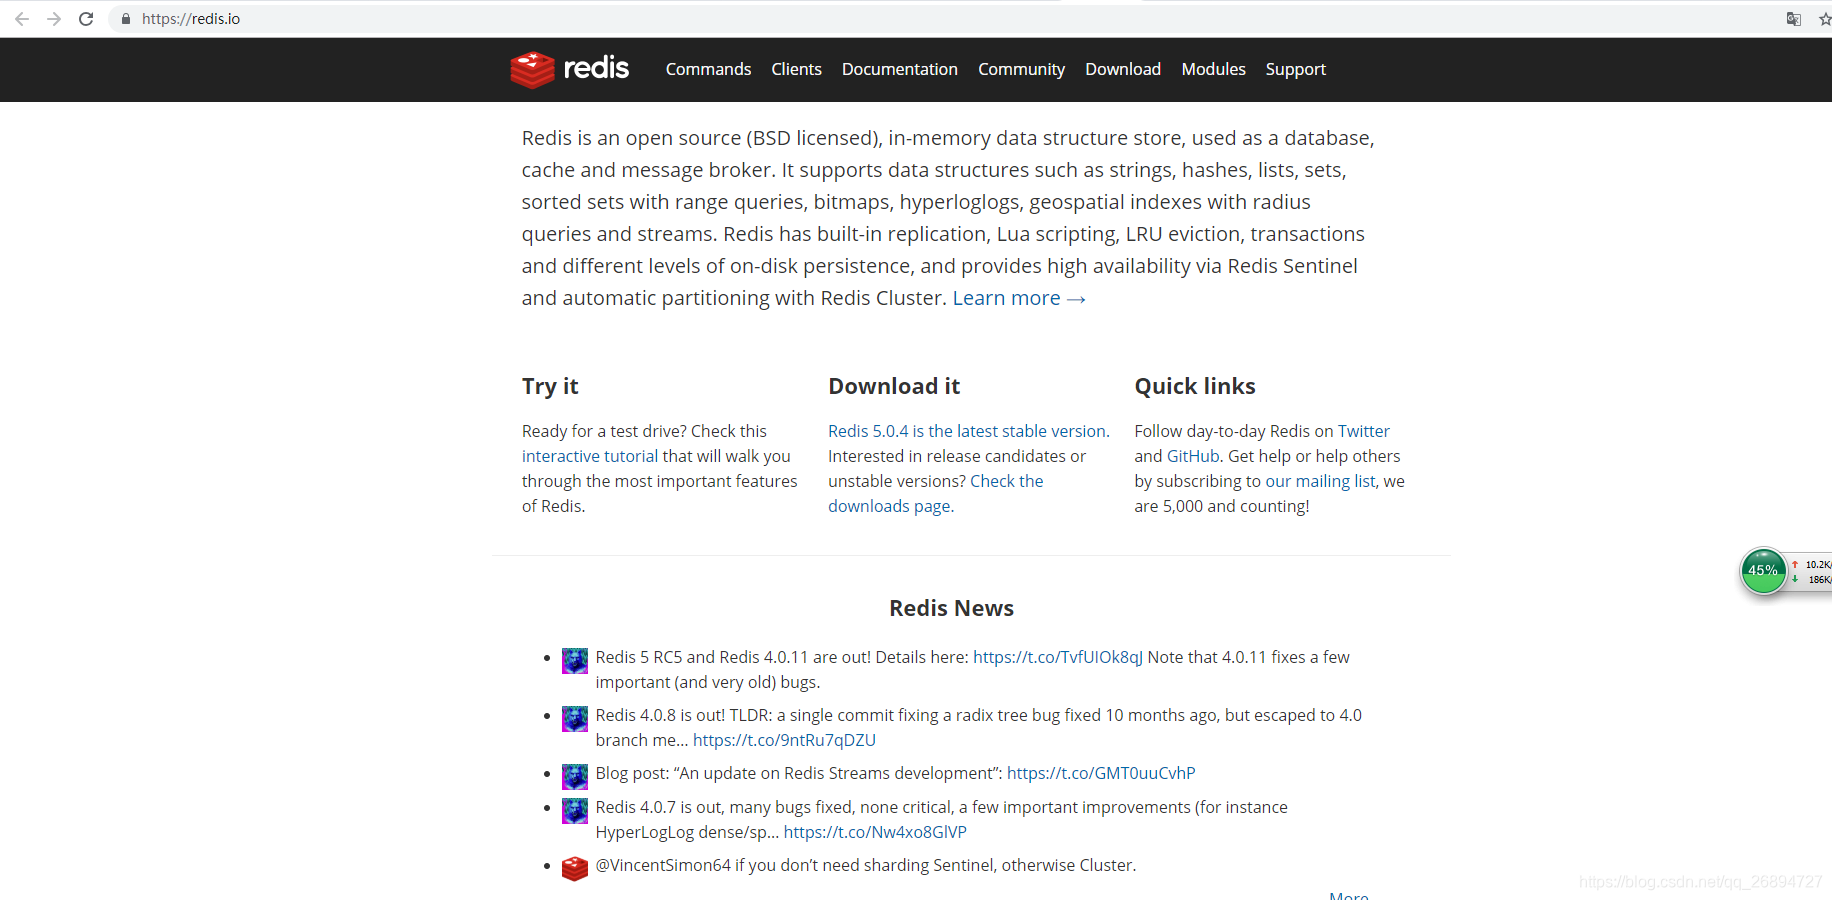This screenshot has height=900, width=1832.
Task: Open link https://t.co/TvfUIOk8qJ
Action: pos(1058,657)
